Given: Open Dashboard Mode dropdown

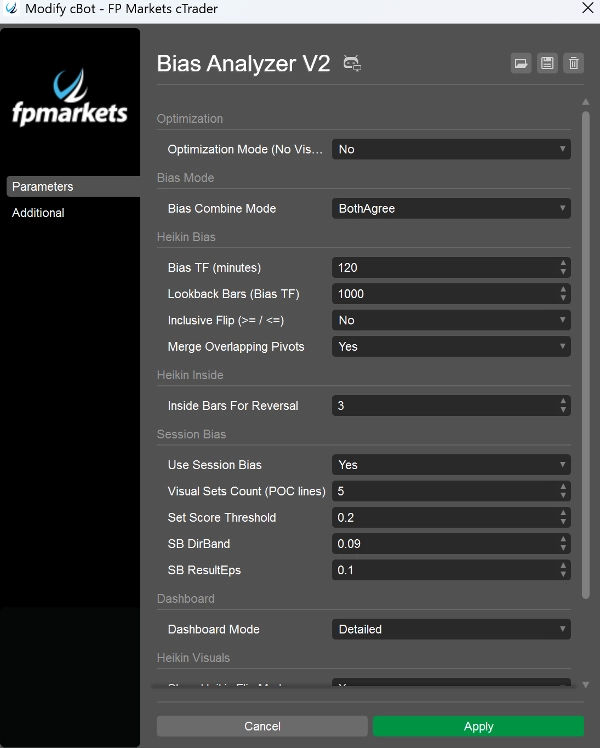Looking at the screenshot, I should tap(451, 629).
